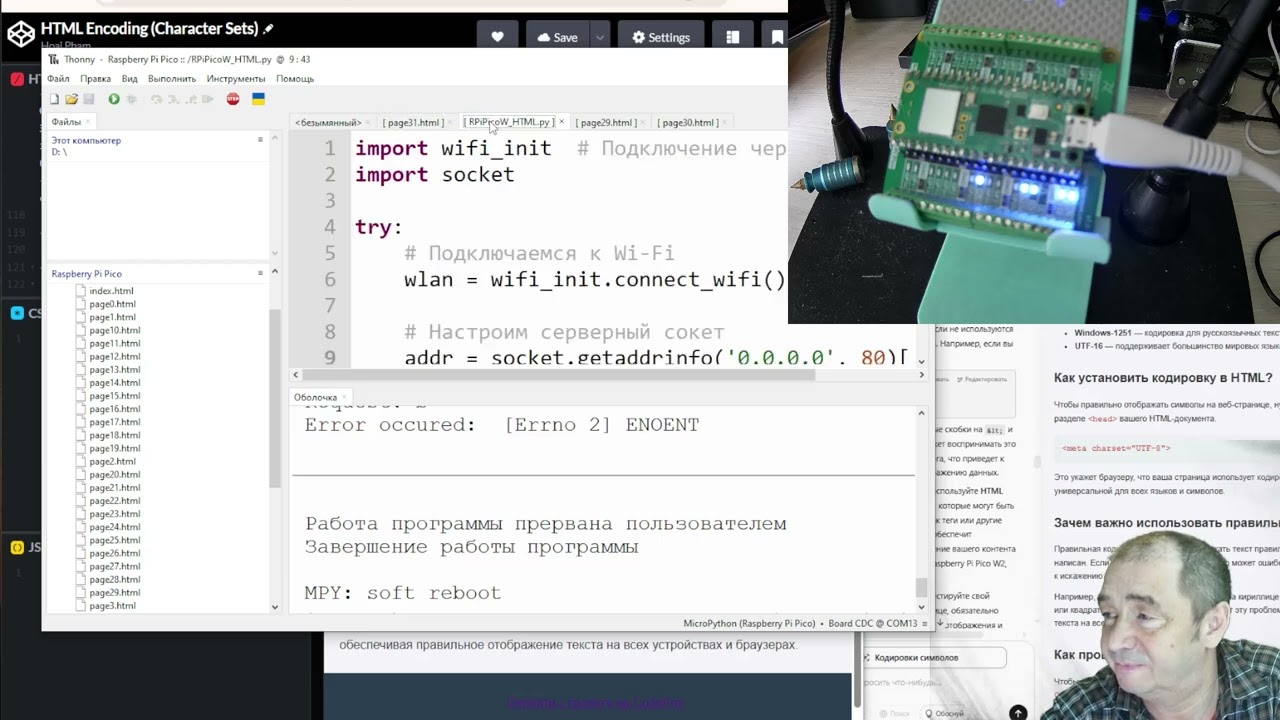Stop the program with red STOP icon

tap(233, 99)
